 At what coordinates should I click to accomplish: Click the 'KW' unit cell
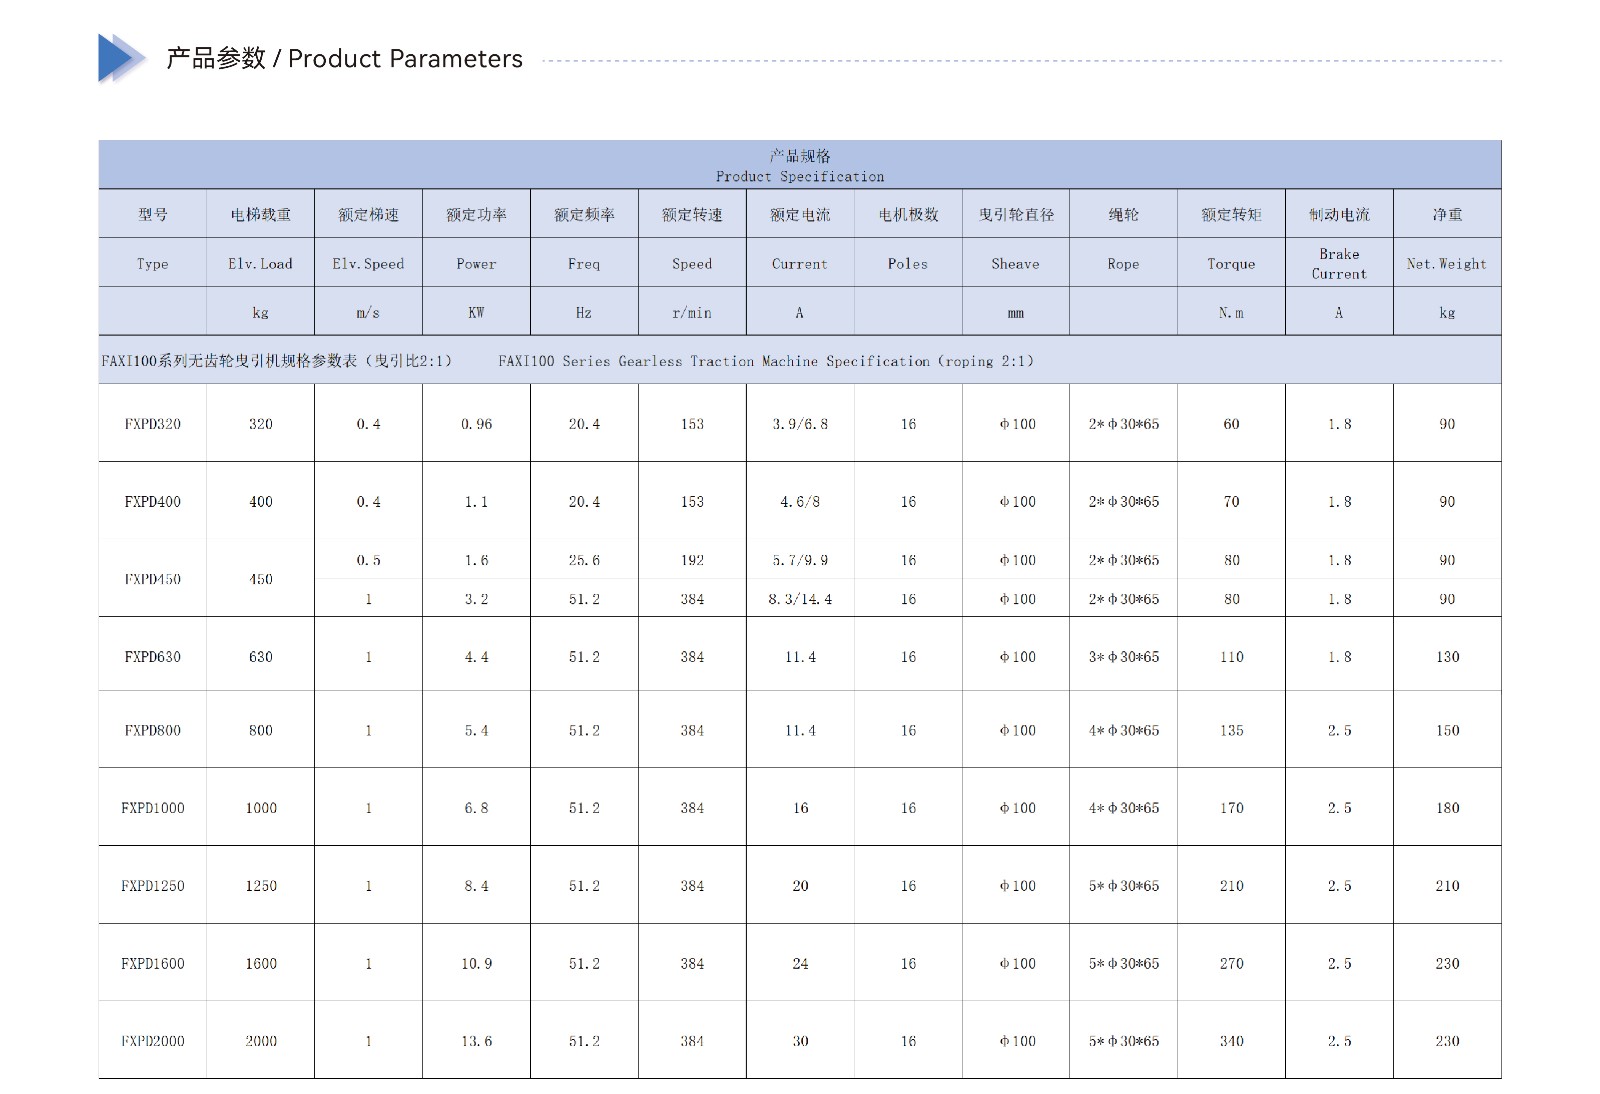point(476,313)
